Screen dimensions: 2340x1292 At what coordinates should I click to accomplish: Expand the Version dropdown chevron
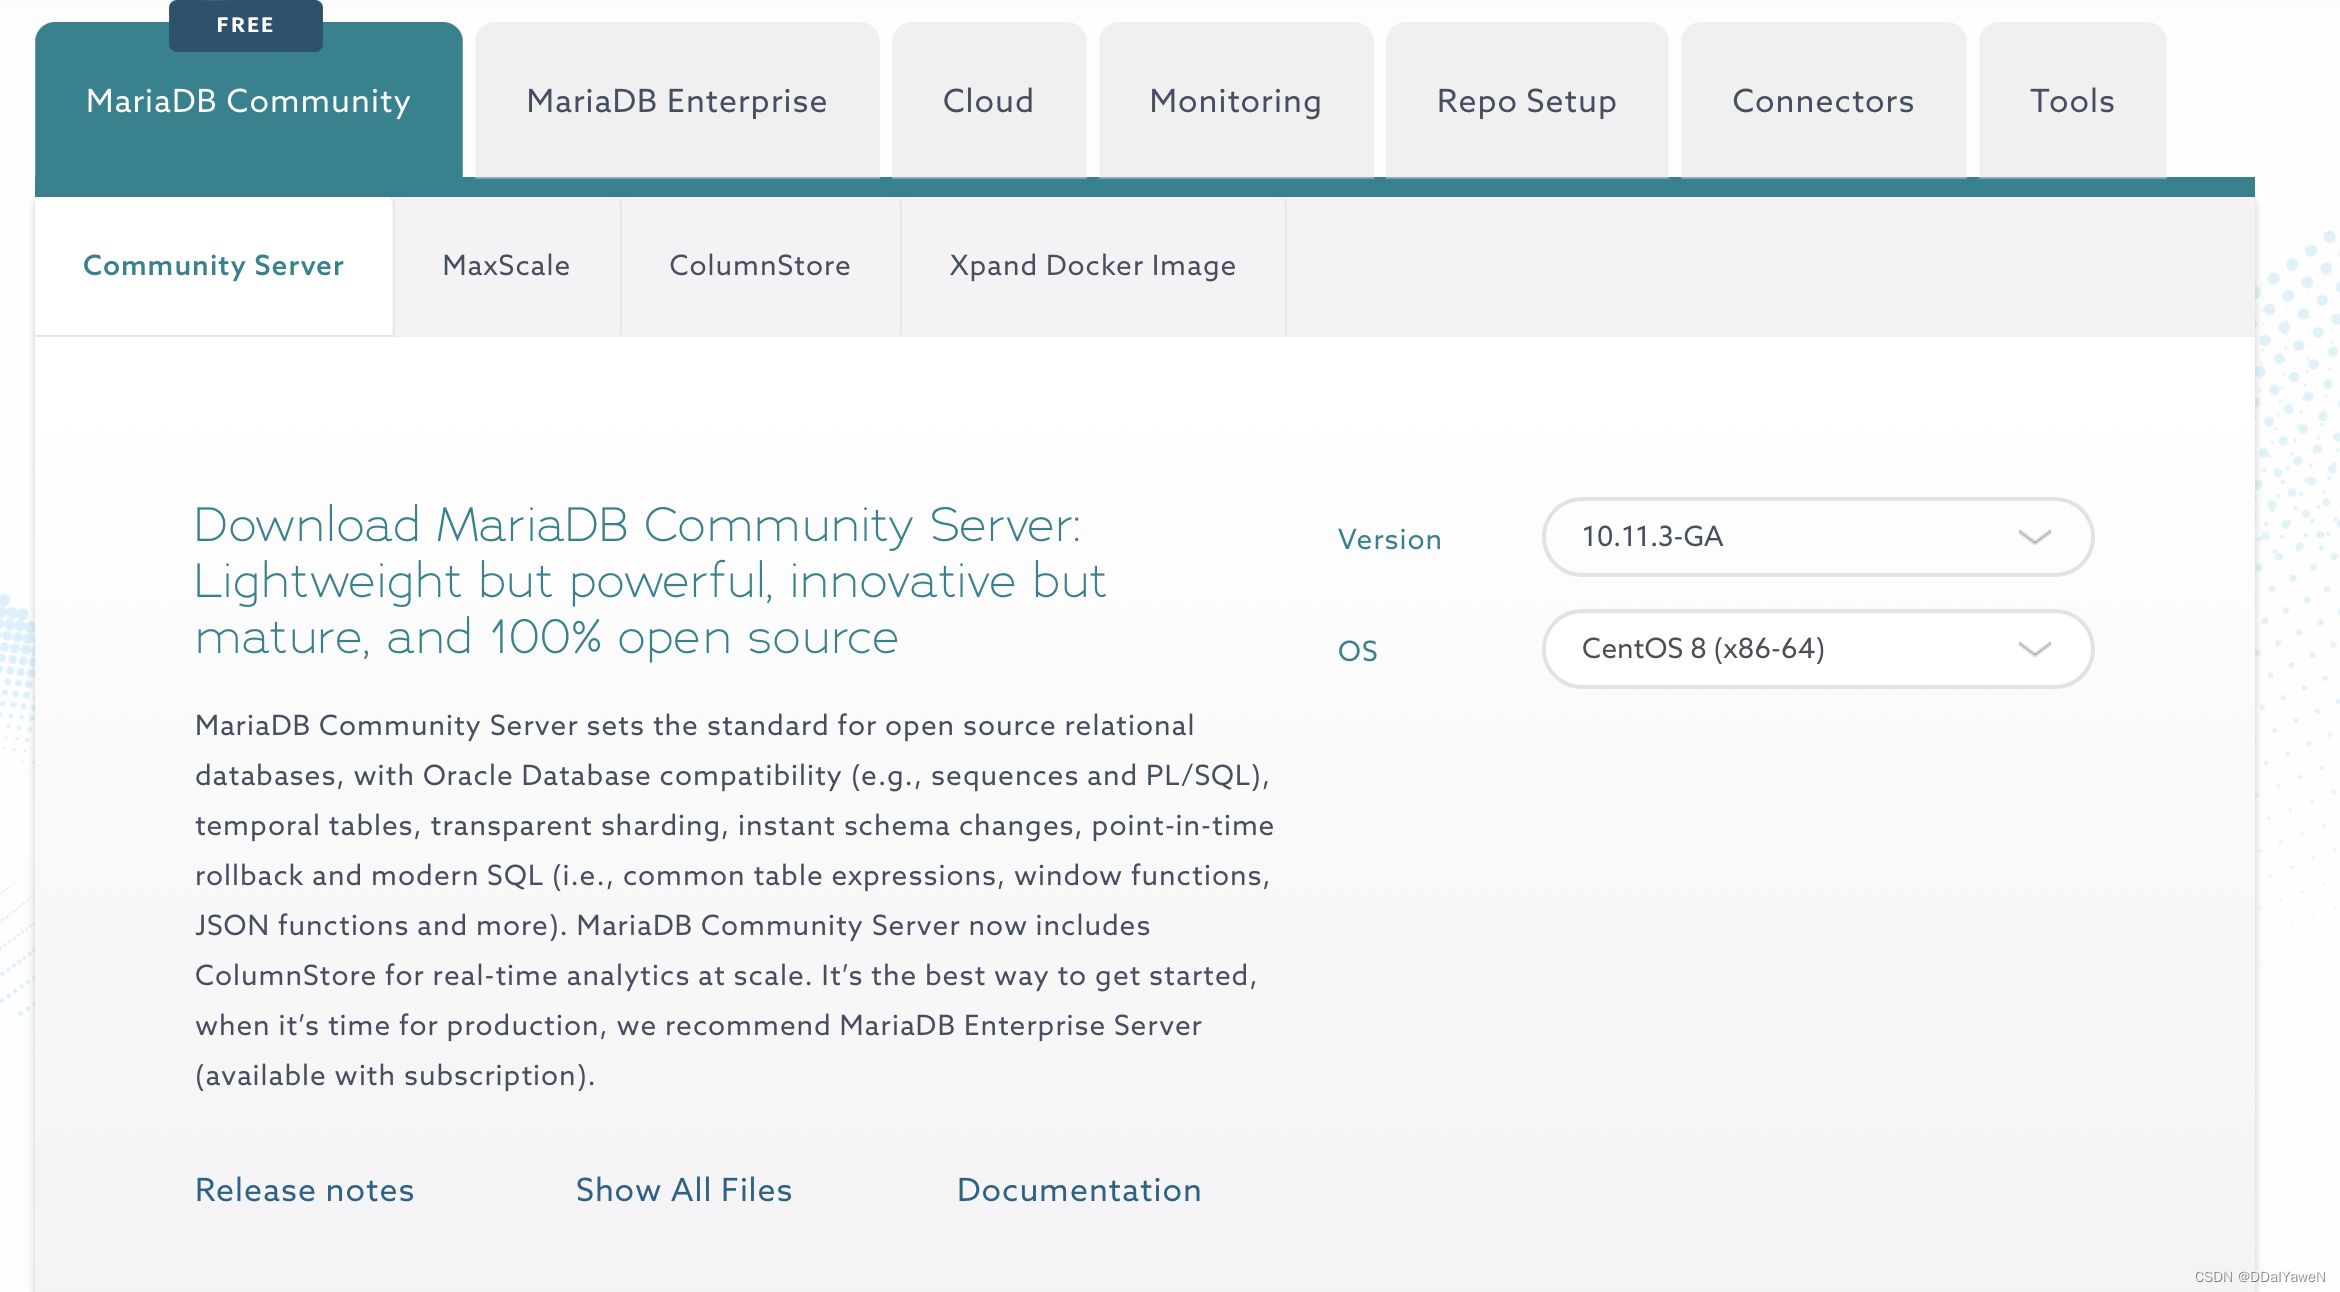2034,537
